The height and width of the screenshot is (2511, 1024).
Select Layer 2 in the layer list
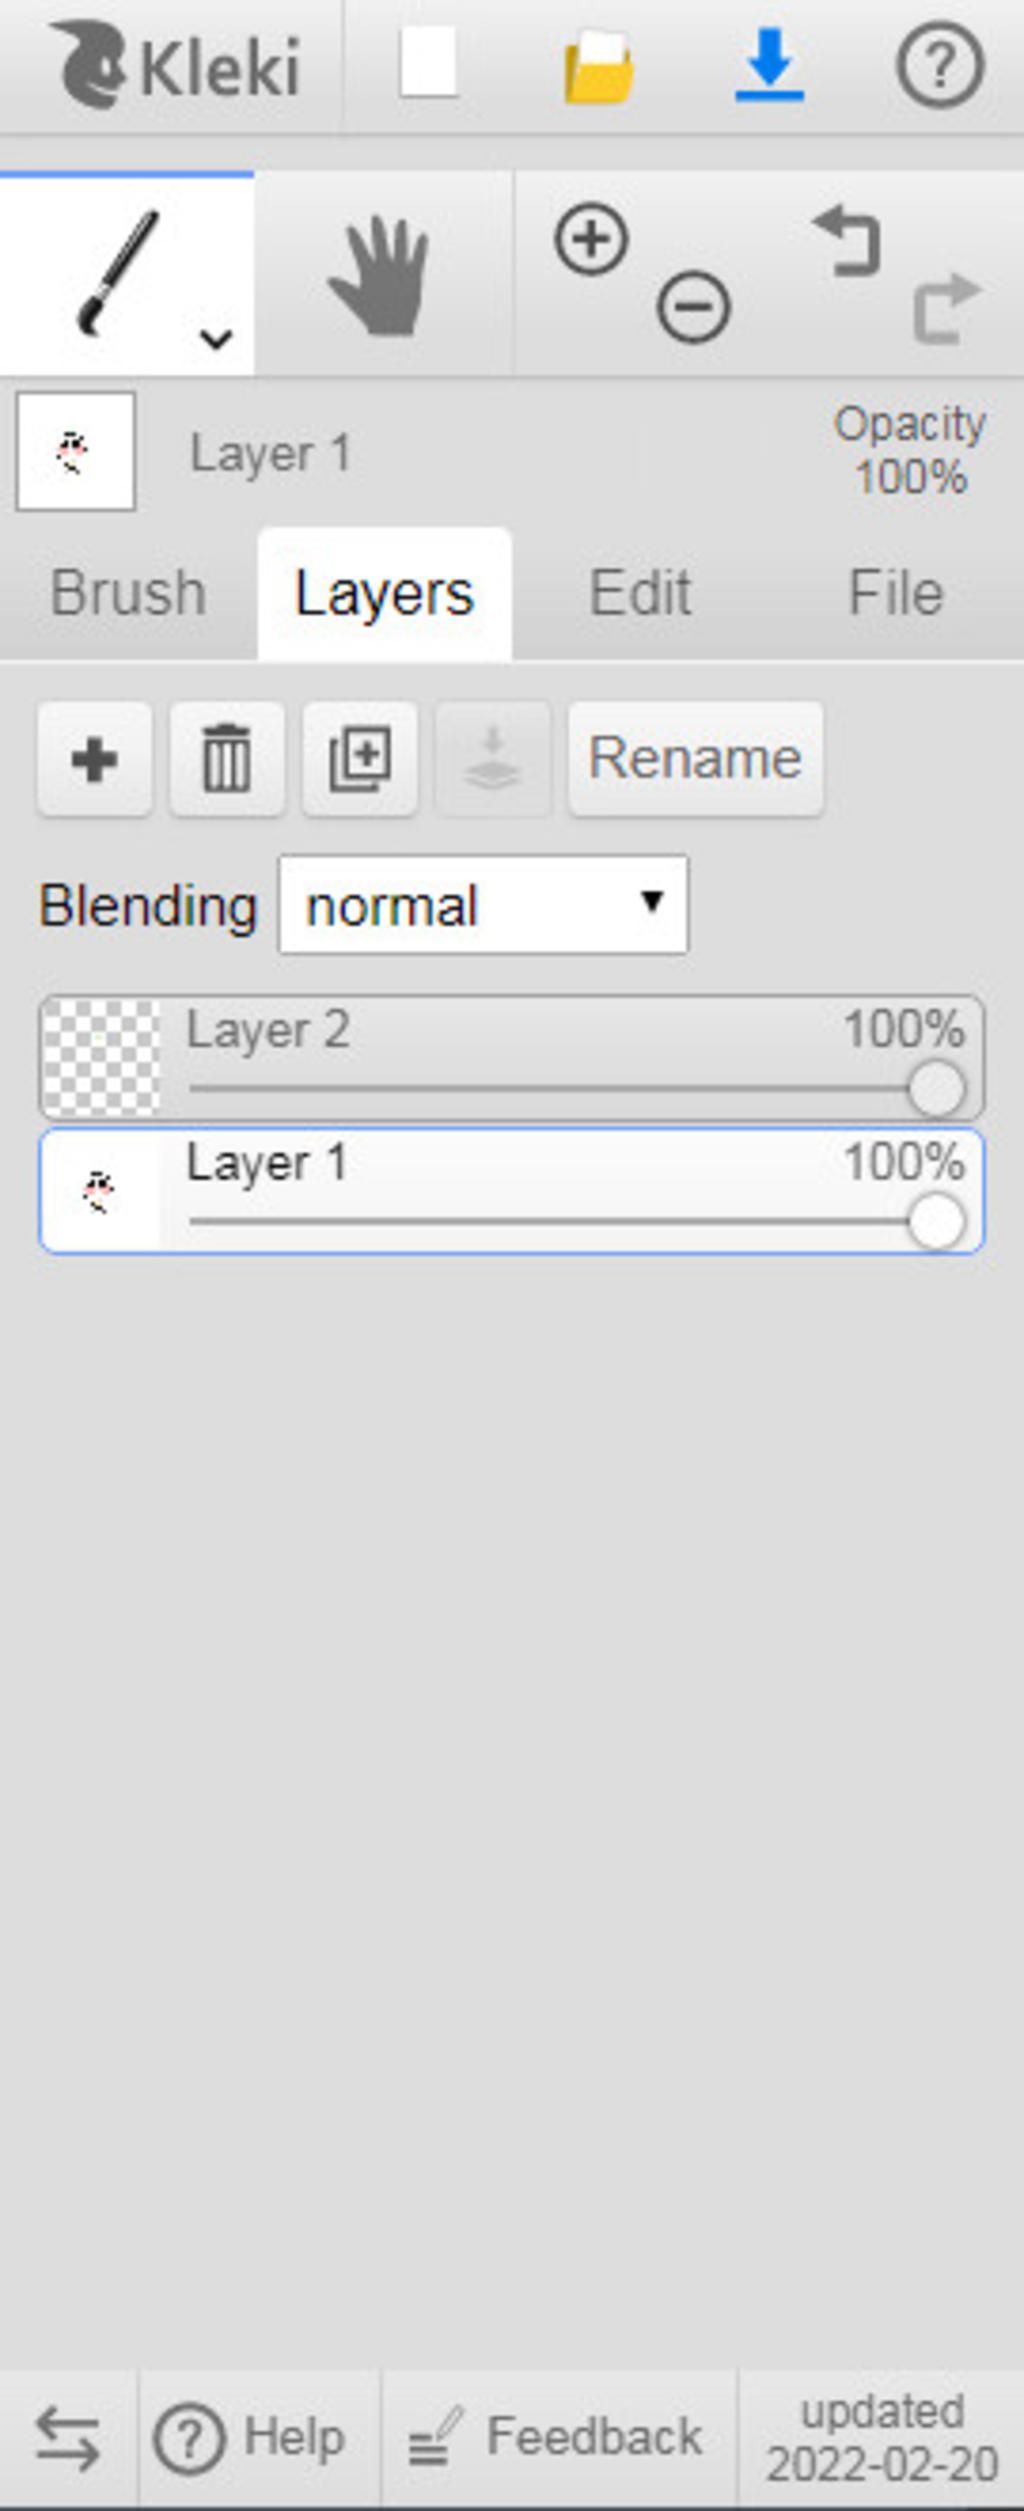[x=512, y=1057]
